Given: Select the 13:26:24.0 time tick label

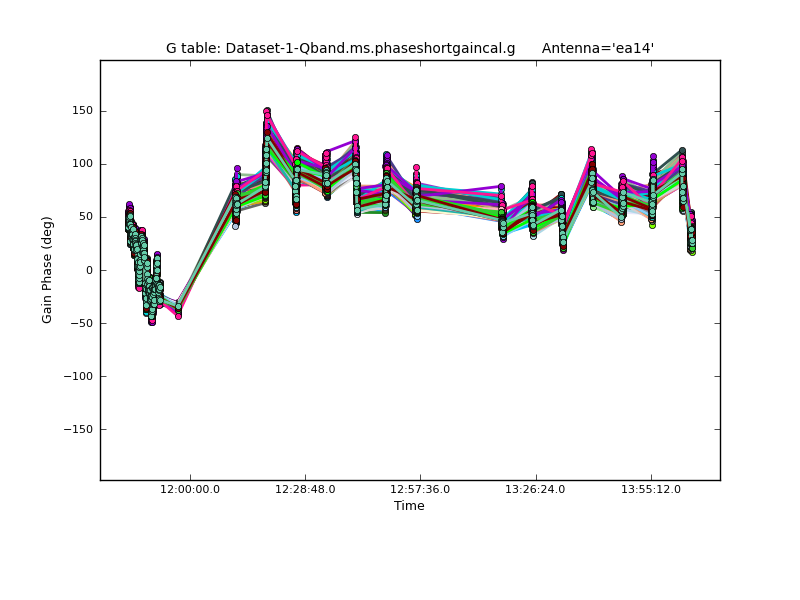Looking at the screenshot, I should tap(536, 489).
